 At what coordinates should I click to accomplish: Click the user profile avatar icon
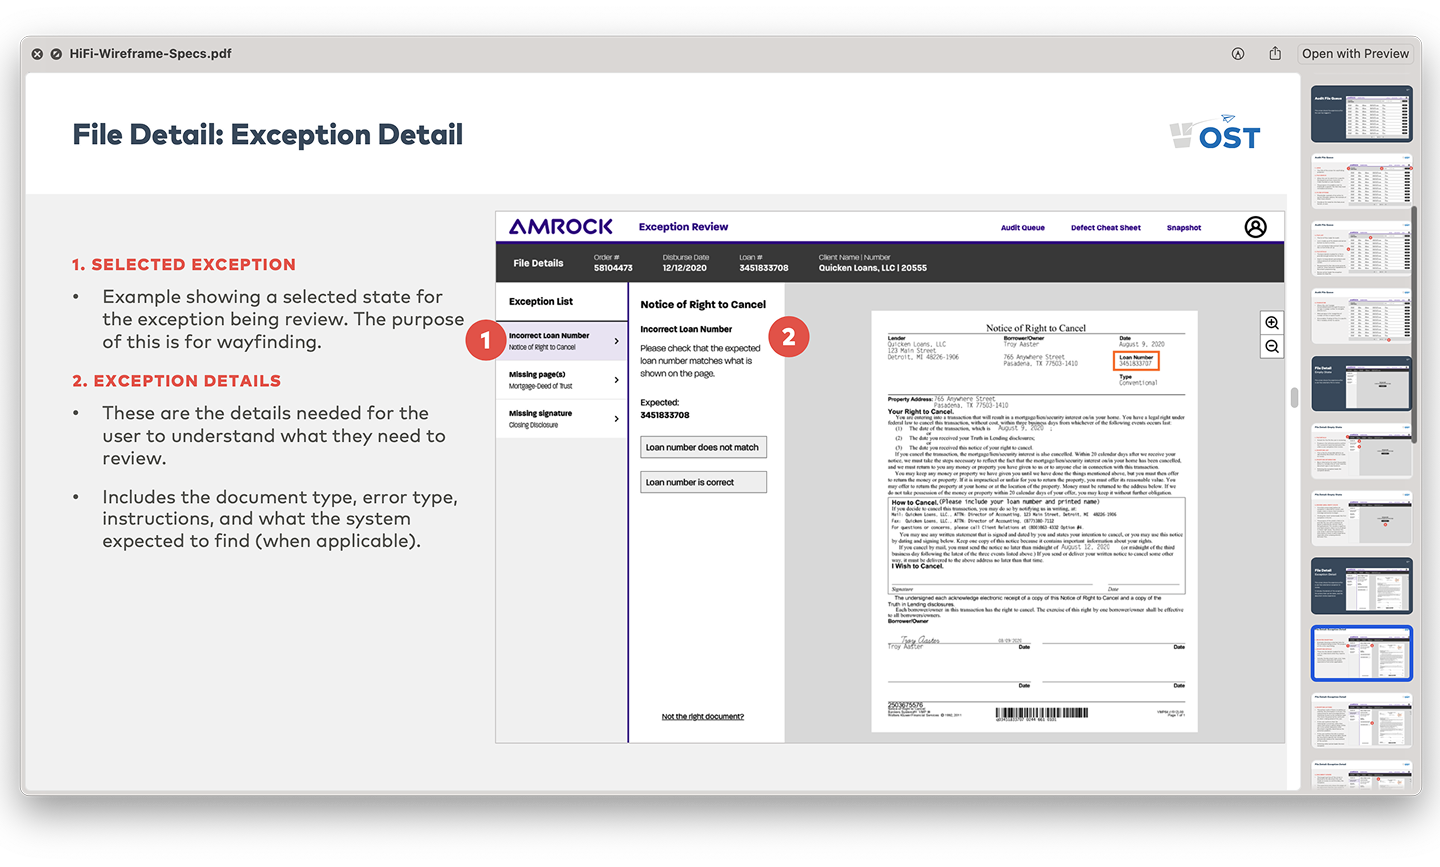pyautogui.click(x=1255, y=227)
